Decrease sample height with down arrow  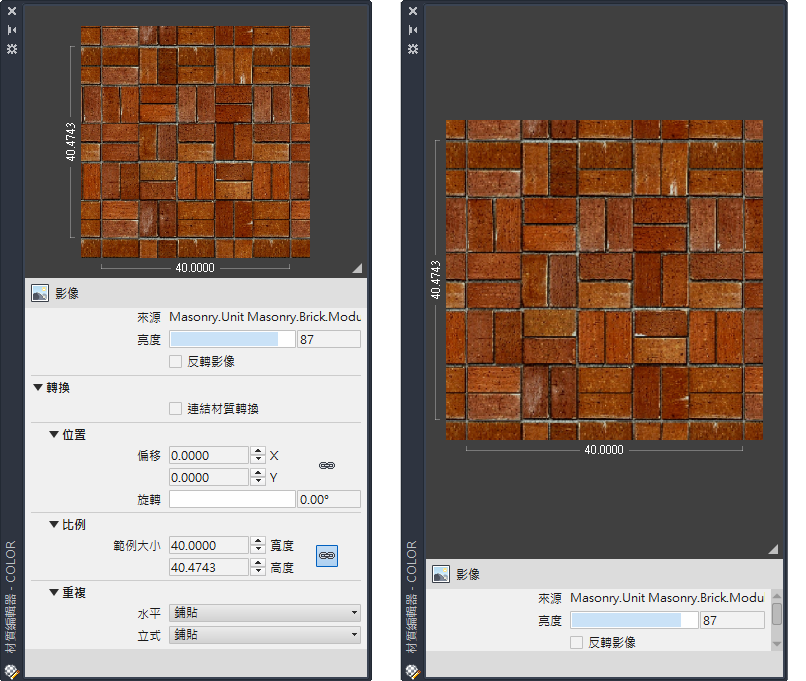coord(258,572)
